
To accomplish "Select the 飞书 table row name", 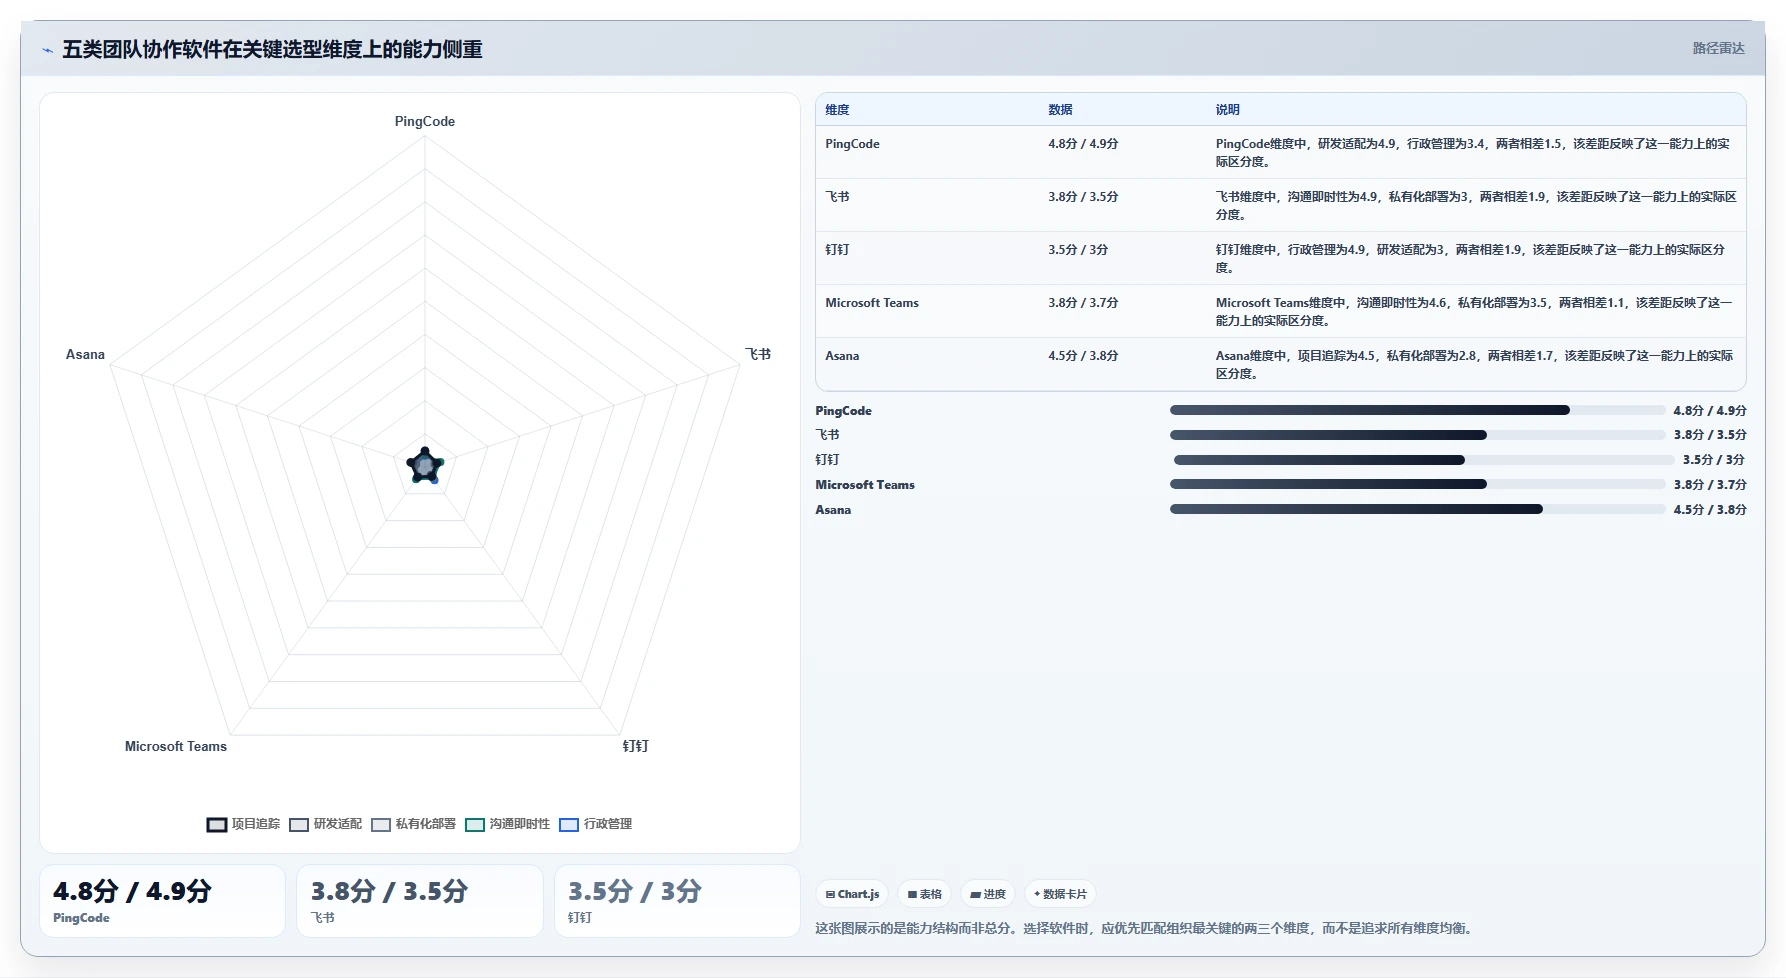I will [837, 197].
